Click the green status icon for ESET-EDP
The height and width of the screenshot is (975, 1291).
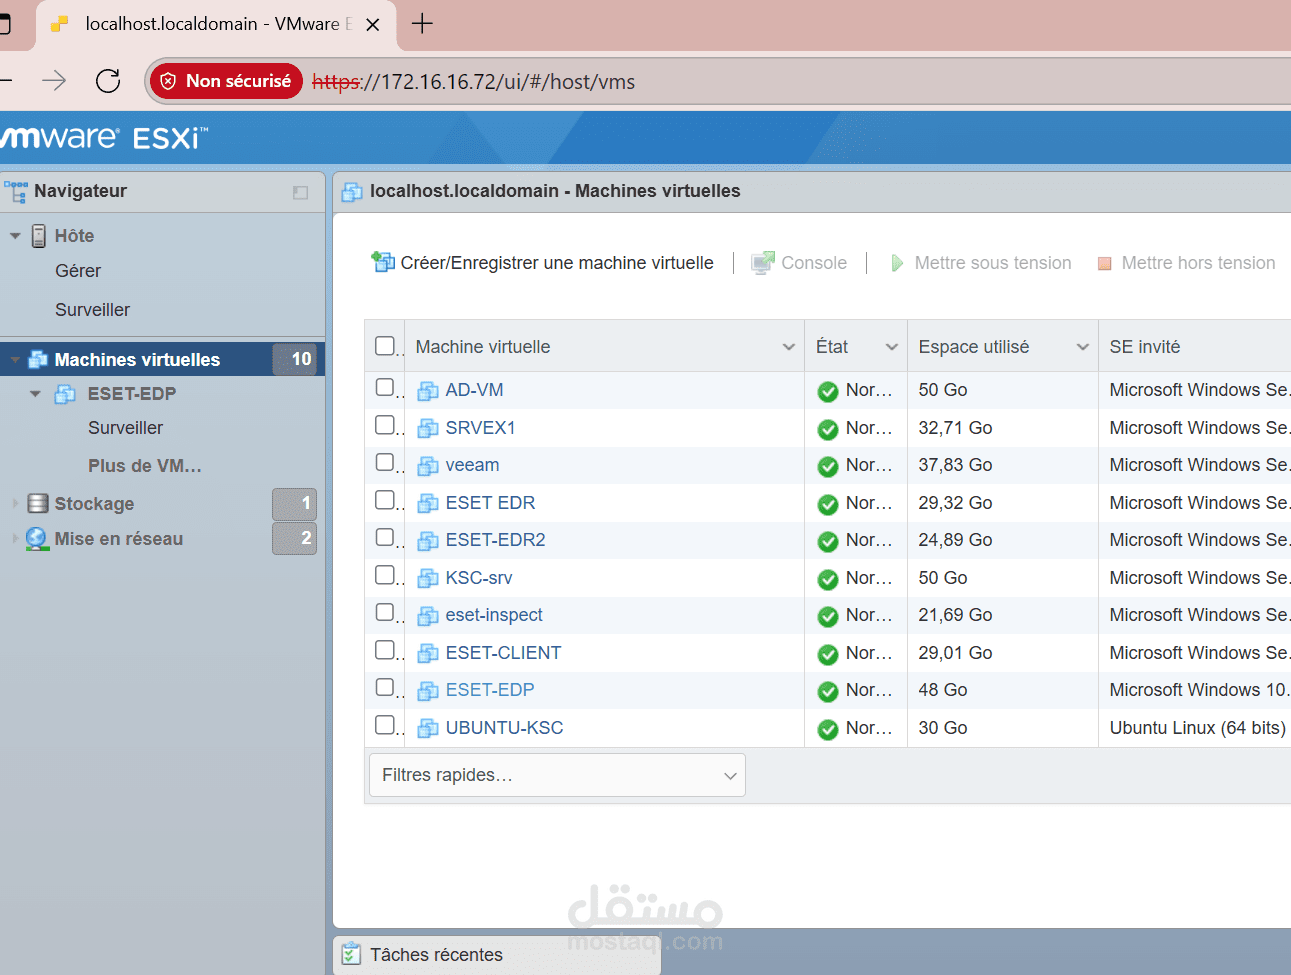point(828,691)
